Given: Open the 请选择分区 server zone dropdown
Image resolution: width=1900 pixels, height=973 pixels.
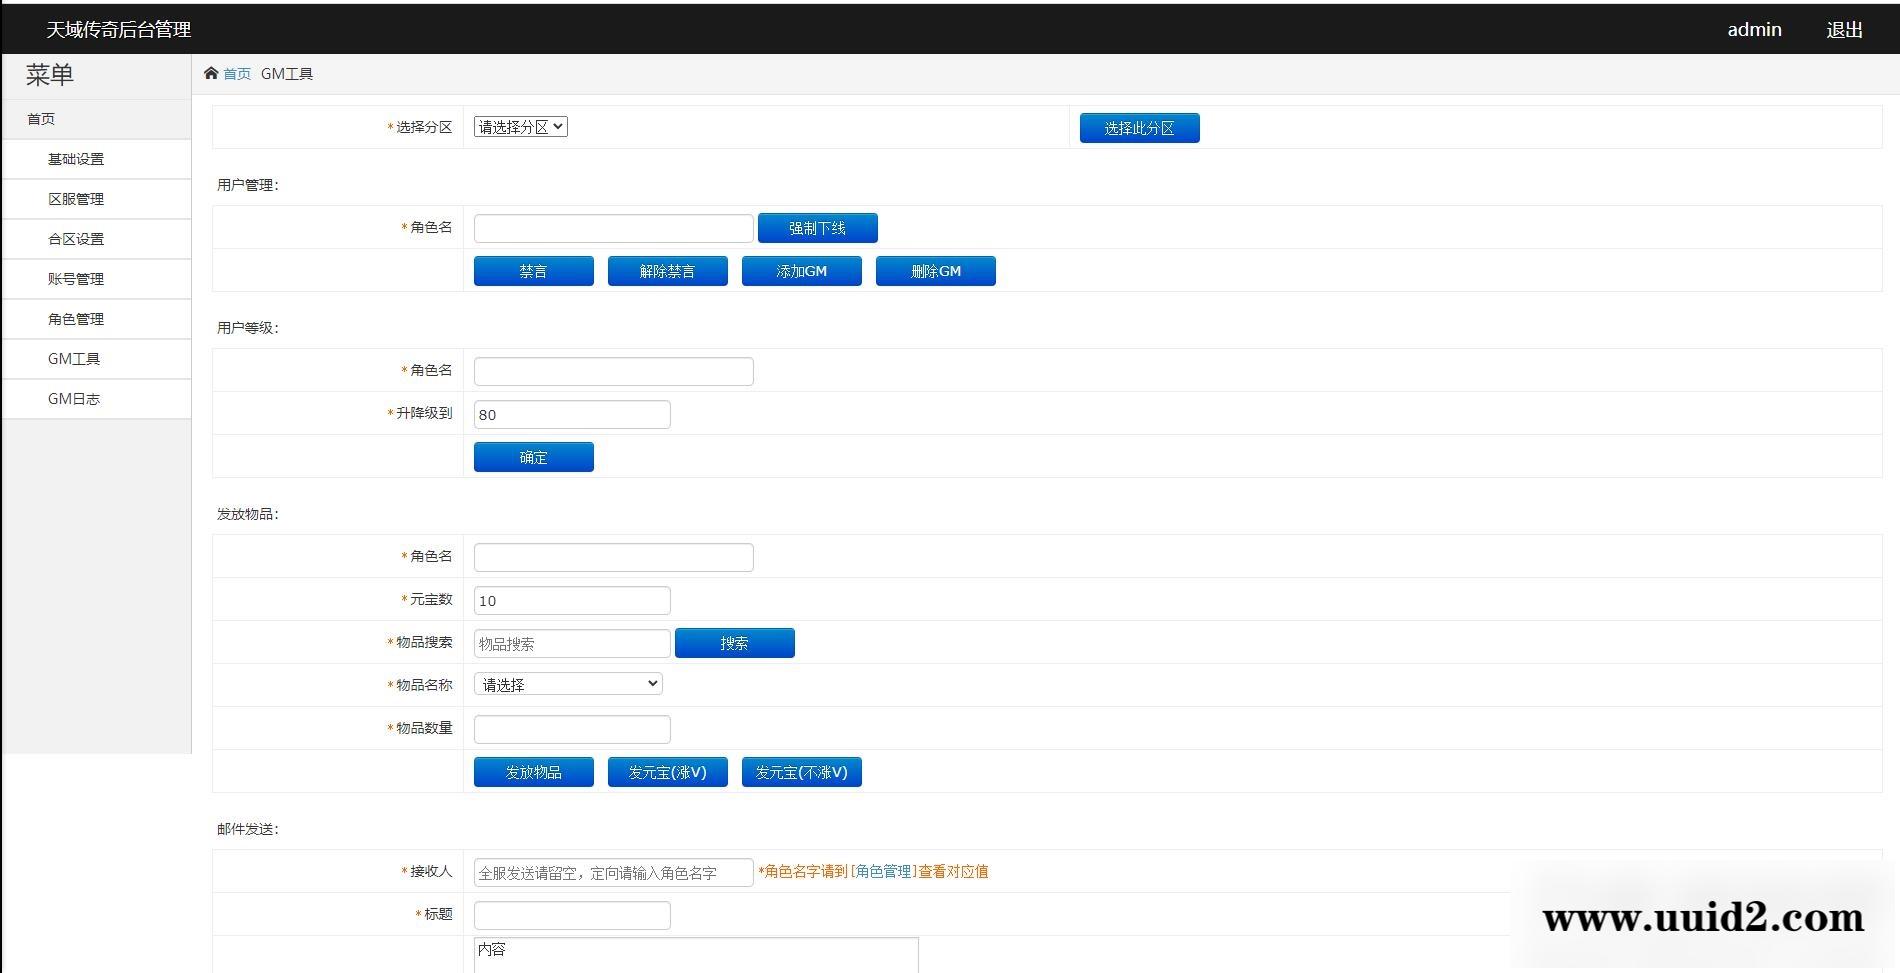Looking at the screenshot, I should pyautogui.click(x=521, y=127).
